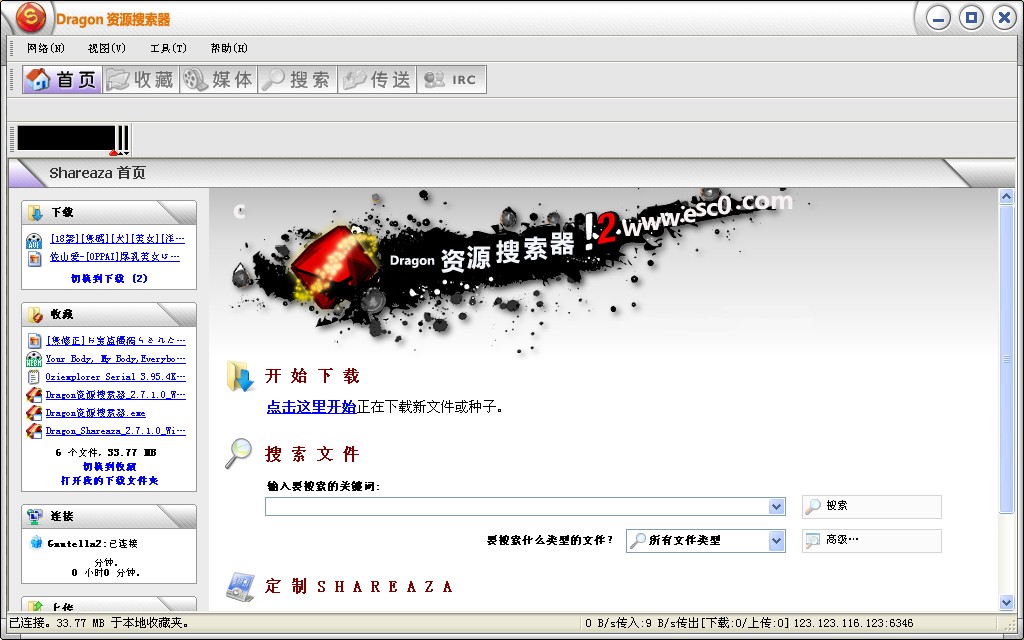Switch to the 收藏 (Library) view
This screenshot has width=1024, height=640.
click(x=140, y=80)
